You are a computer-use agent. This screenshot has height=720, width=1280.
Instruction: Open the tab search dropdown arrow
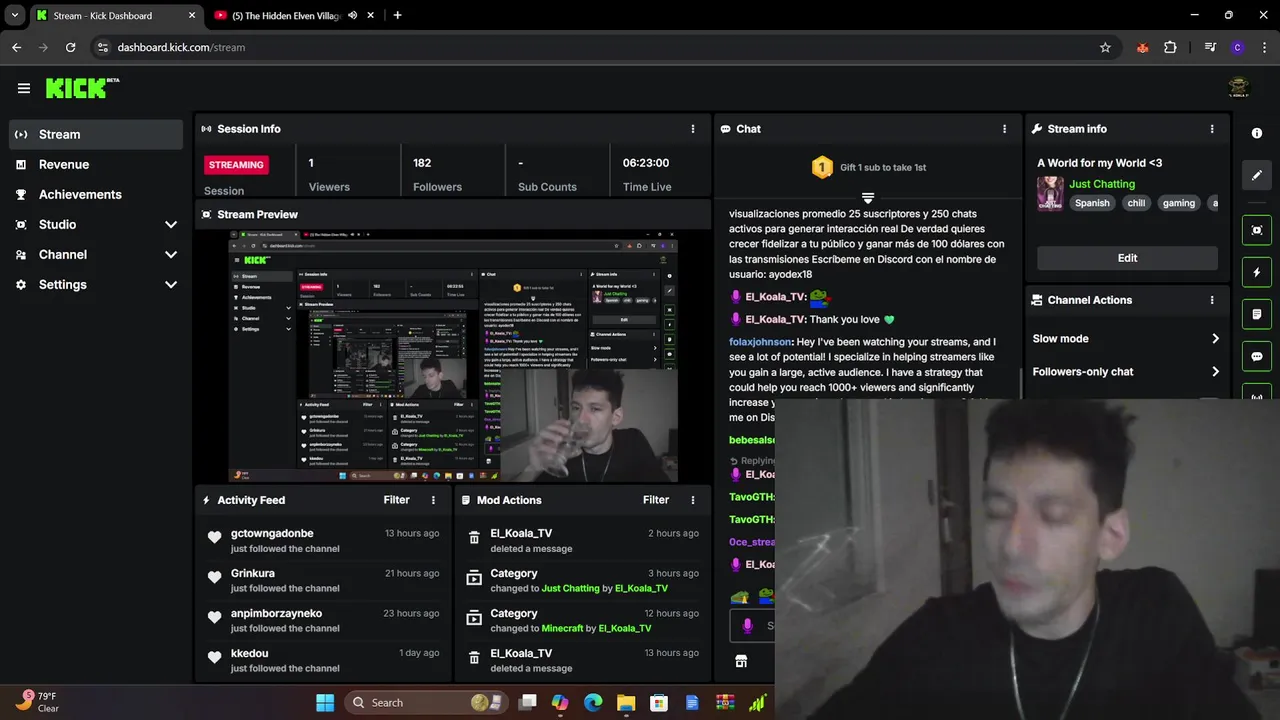click(x=14, y=15)
